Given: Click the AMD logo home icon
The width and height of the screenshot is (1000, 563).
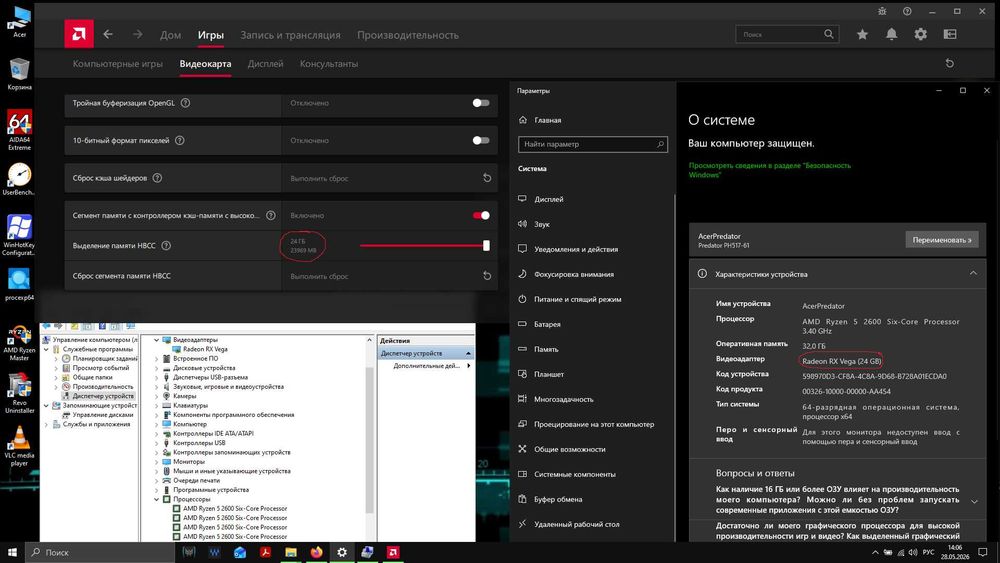Looking at the screenshot, I should click(79, 34).
